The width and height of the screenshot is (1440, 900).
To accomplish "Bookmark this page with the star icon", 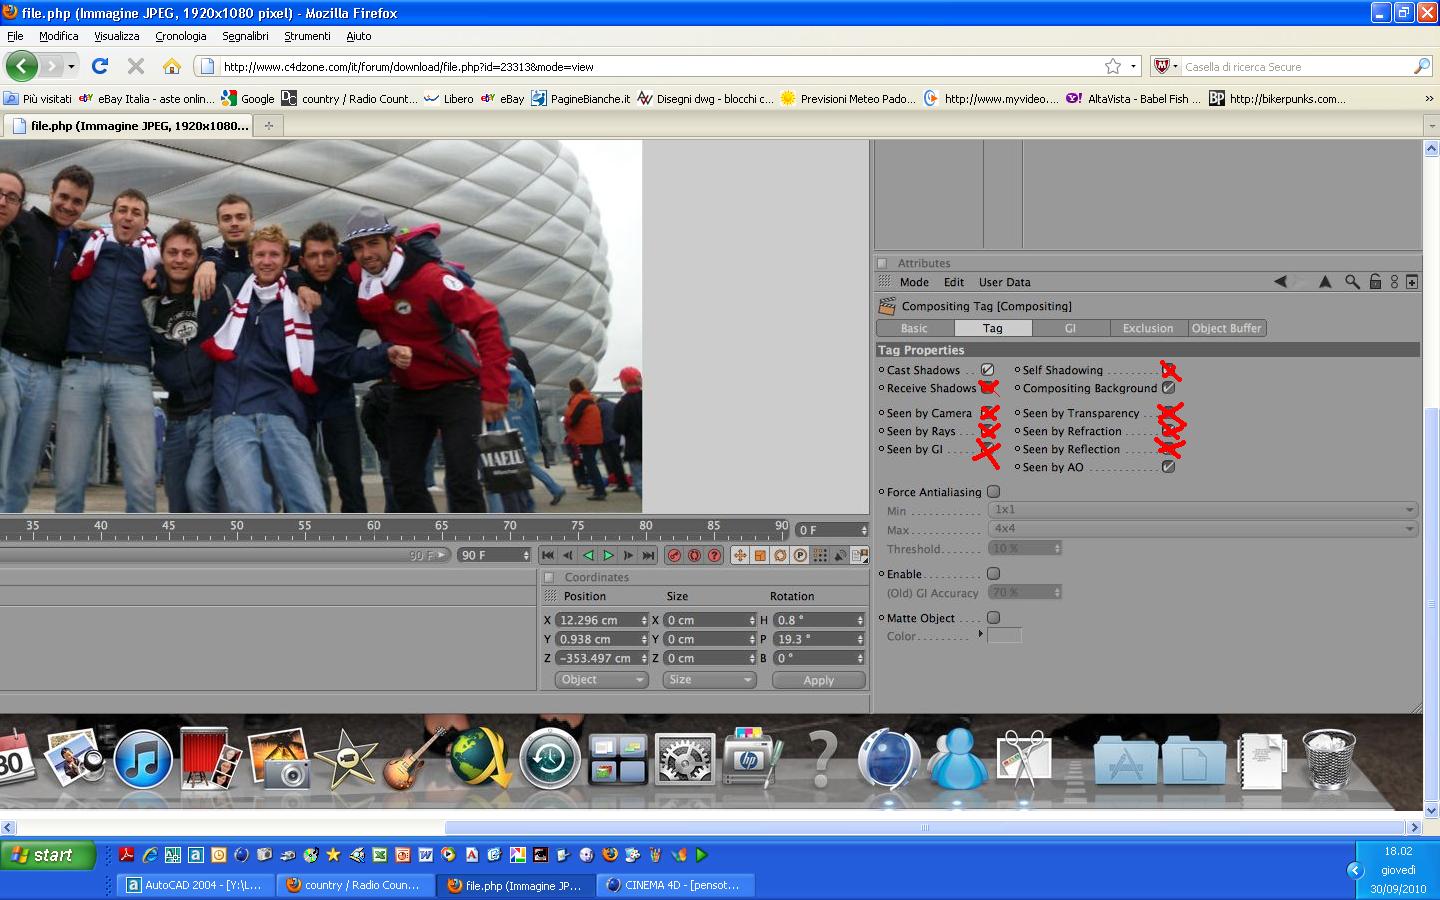I will coord(1113,66).
